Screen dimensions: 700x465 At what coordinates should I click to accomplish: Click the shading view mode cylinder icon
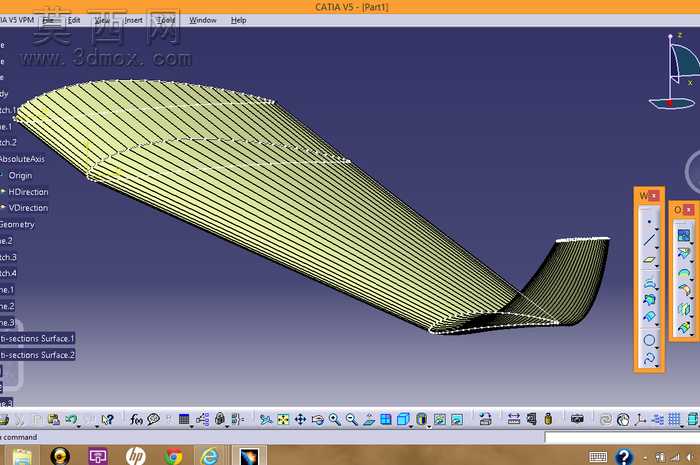pyautogui.click(x=421, y=419)
